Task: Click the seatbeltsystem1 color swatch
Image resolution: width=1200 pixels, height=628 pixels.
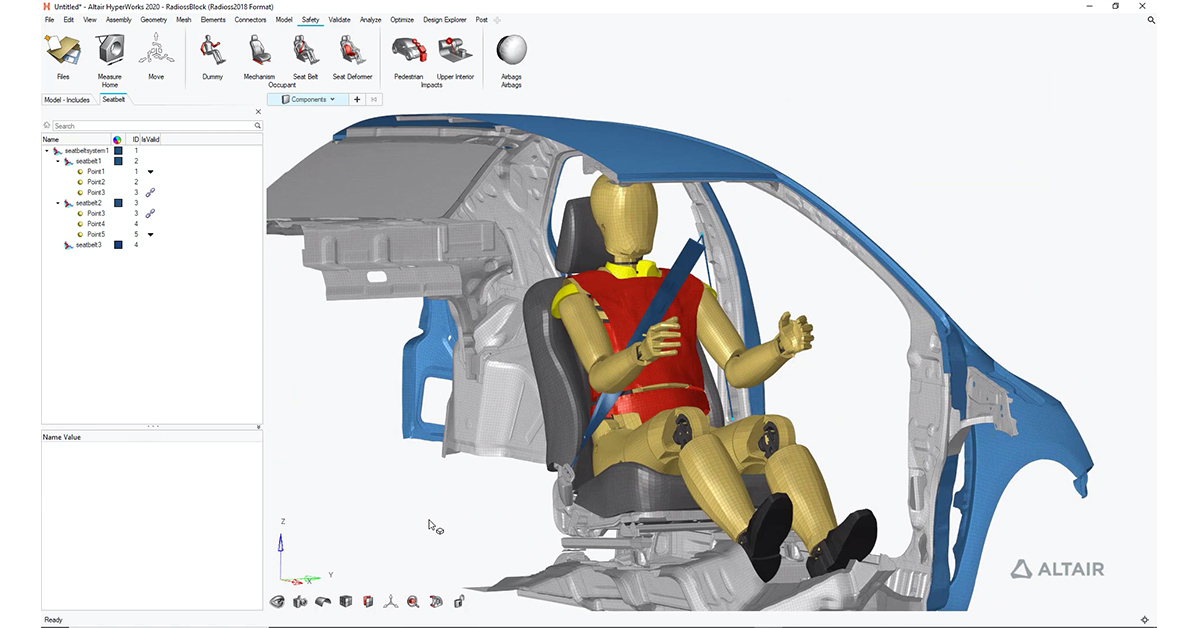Action: pyautogui.click(x=118, y=150)
